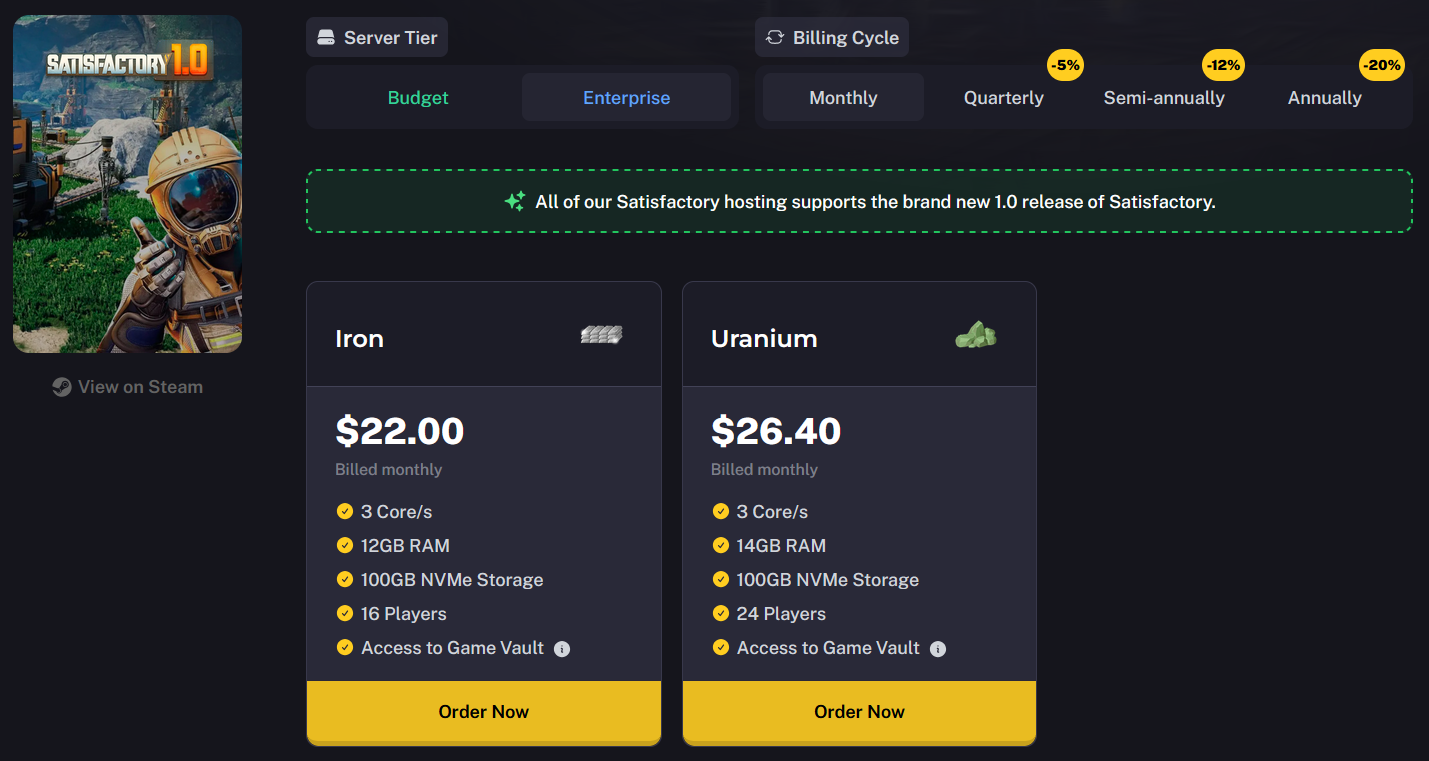This screenshot has width=1429, height=761.
Task: Click the Satisfactory 1.0 release banner text
Action: [875, 202]
